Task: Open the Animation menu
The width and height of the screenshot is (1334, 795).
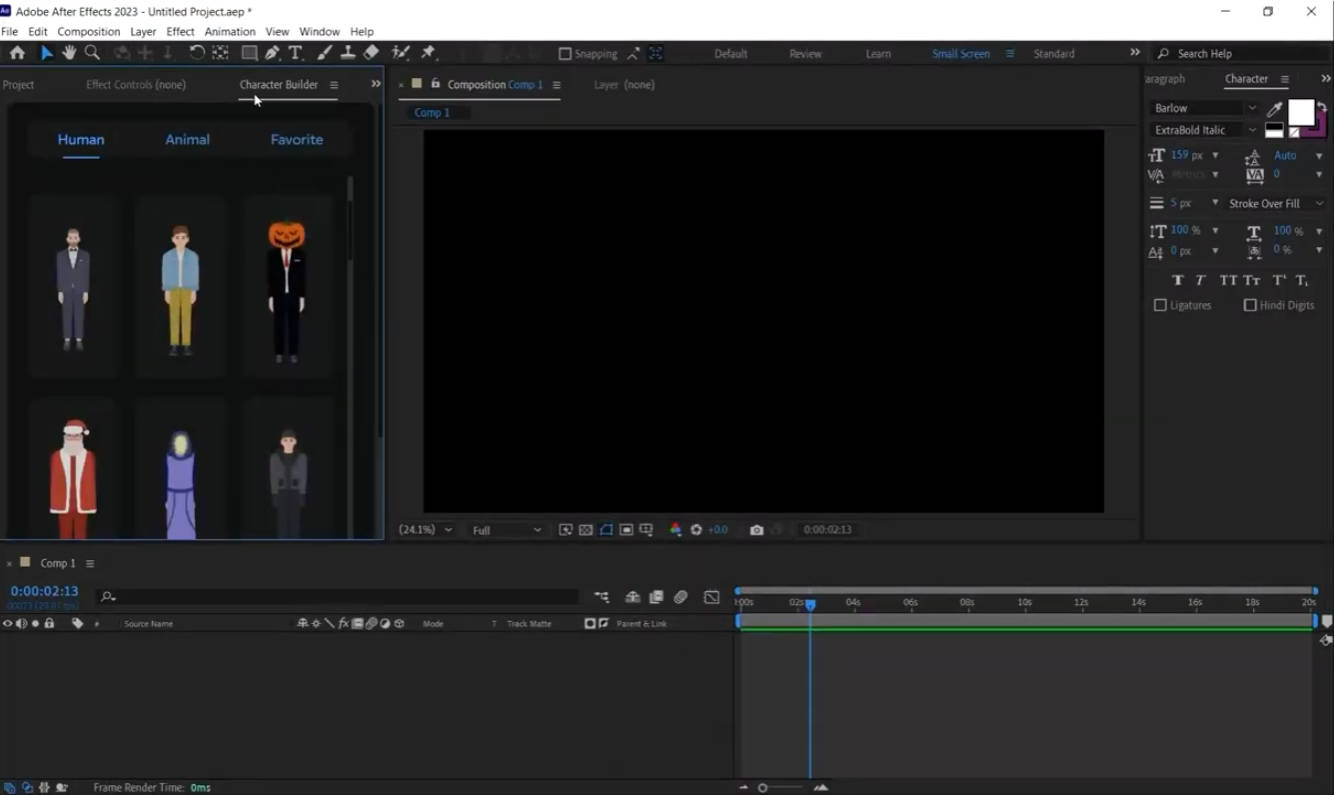Action: (230, 31)
